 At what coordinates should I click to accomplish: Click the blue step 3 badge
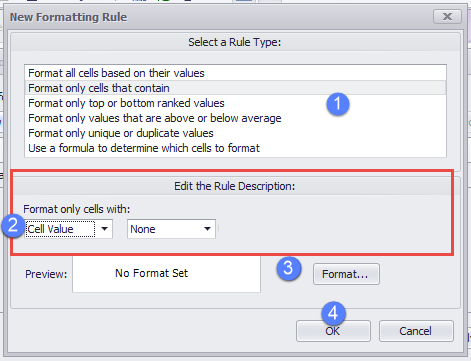[289, 268]
